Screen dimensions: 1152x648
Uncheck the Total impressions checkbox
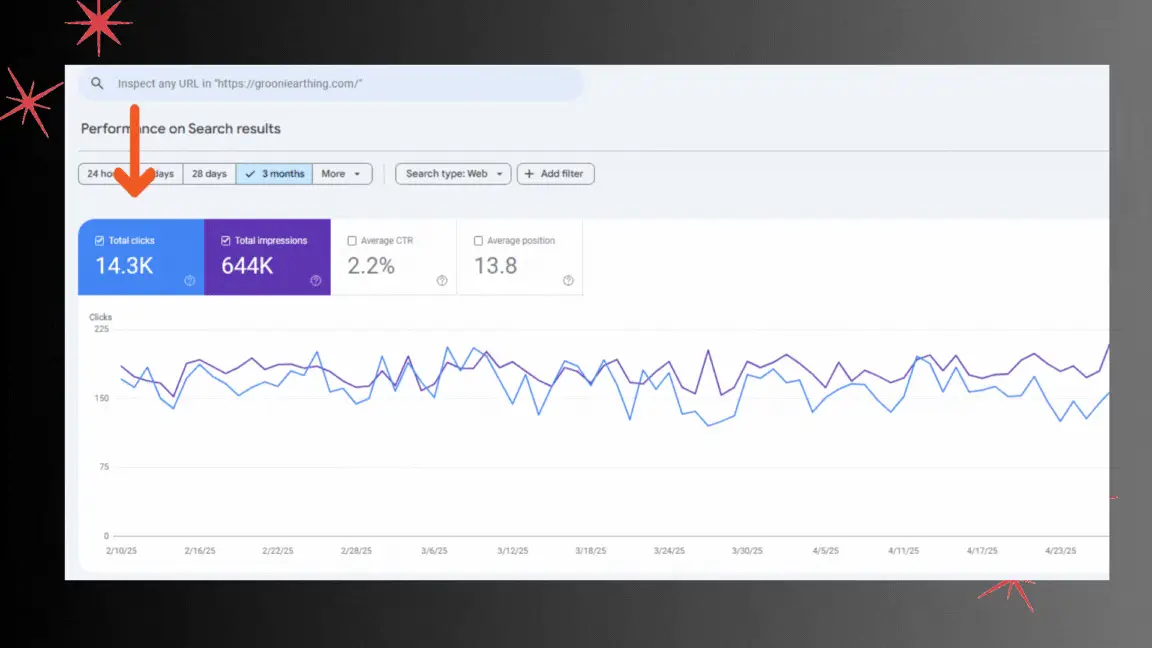point(225,240)
